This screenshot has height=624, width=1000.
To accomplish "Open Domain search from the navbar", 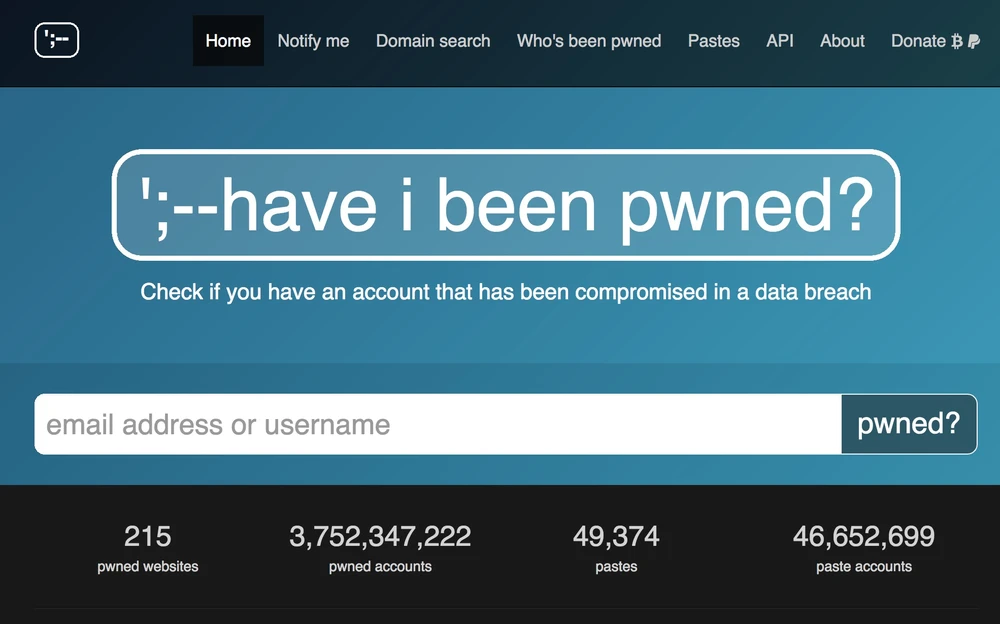I will tap(433, 41).
